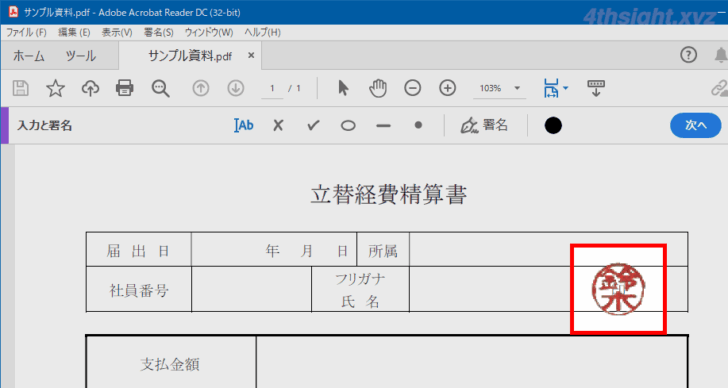Click the フリガナ label text
Screen dimensions: 728x388
pyautogui.click(x=360, y=279)
